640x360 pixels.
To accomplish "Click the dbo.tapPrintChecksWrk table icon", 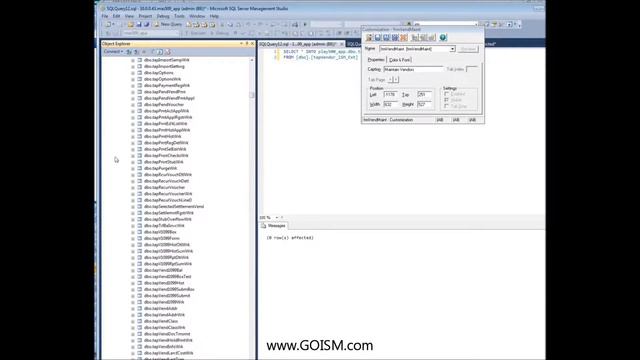I will (140, 156).
